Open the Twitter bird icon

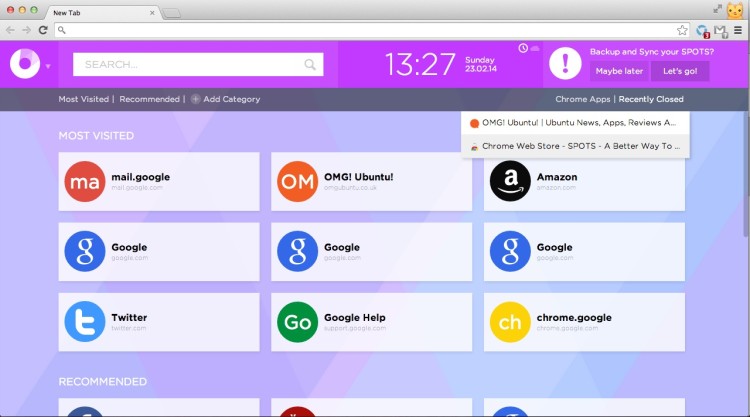pos(85,321)
